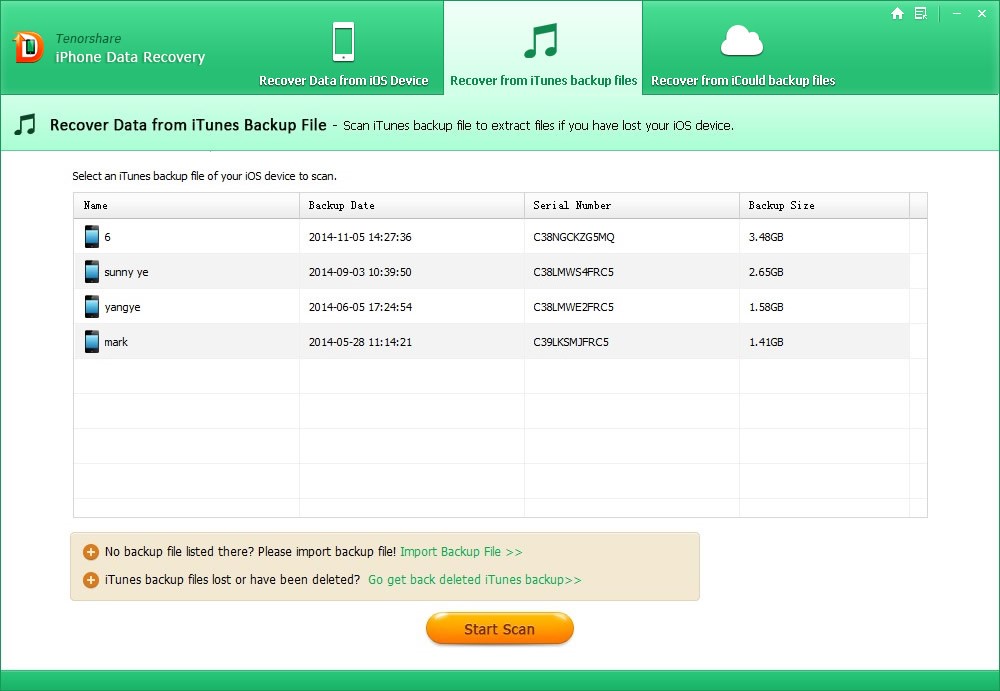Image resolution: width=1000 pixels, height=691 pixels.
Task: Click the home icon in title bar
Action: (x=897, y=13)
